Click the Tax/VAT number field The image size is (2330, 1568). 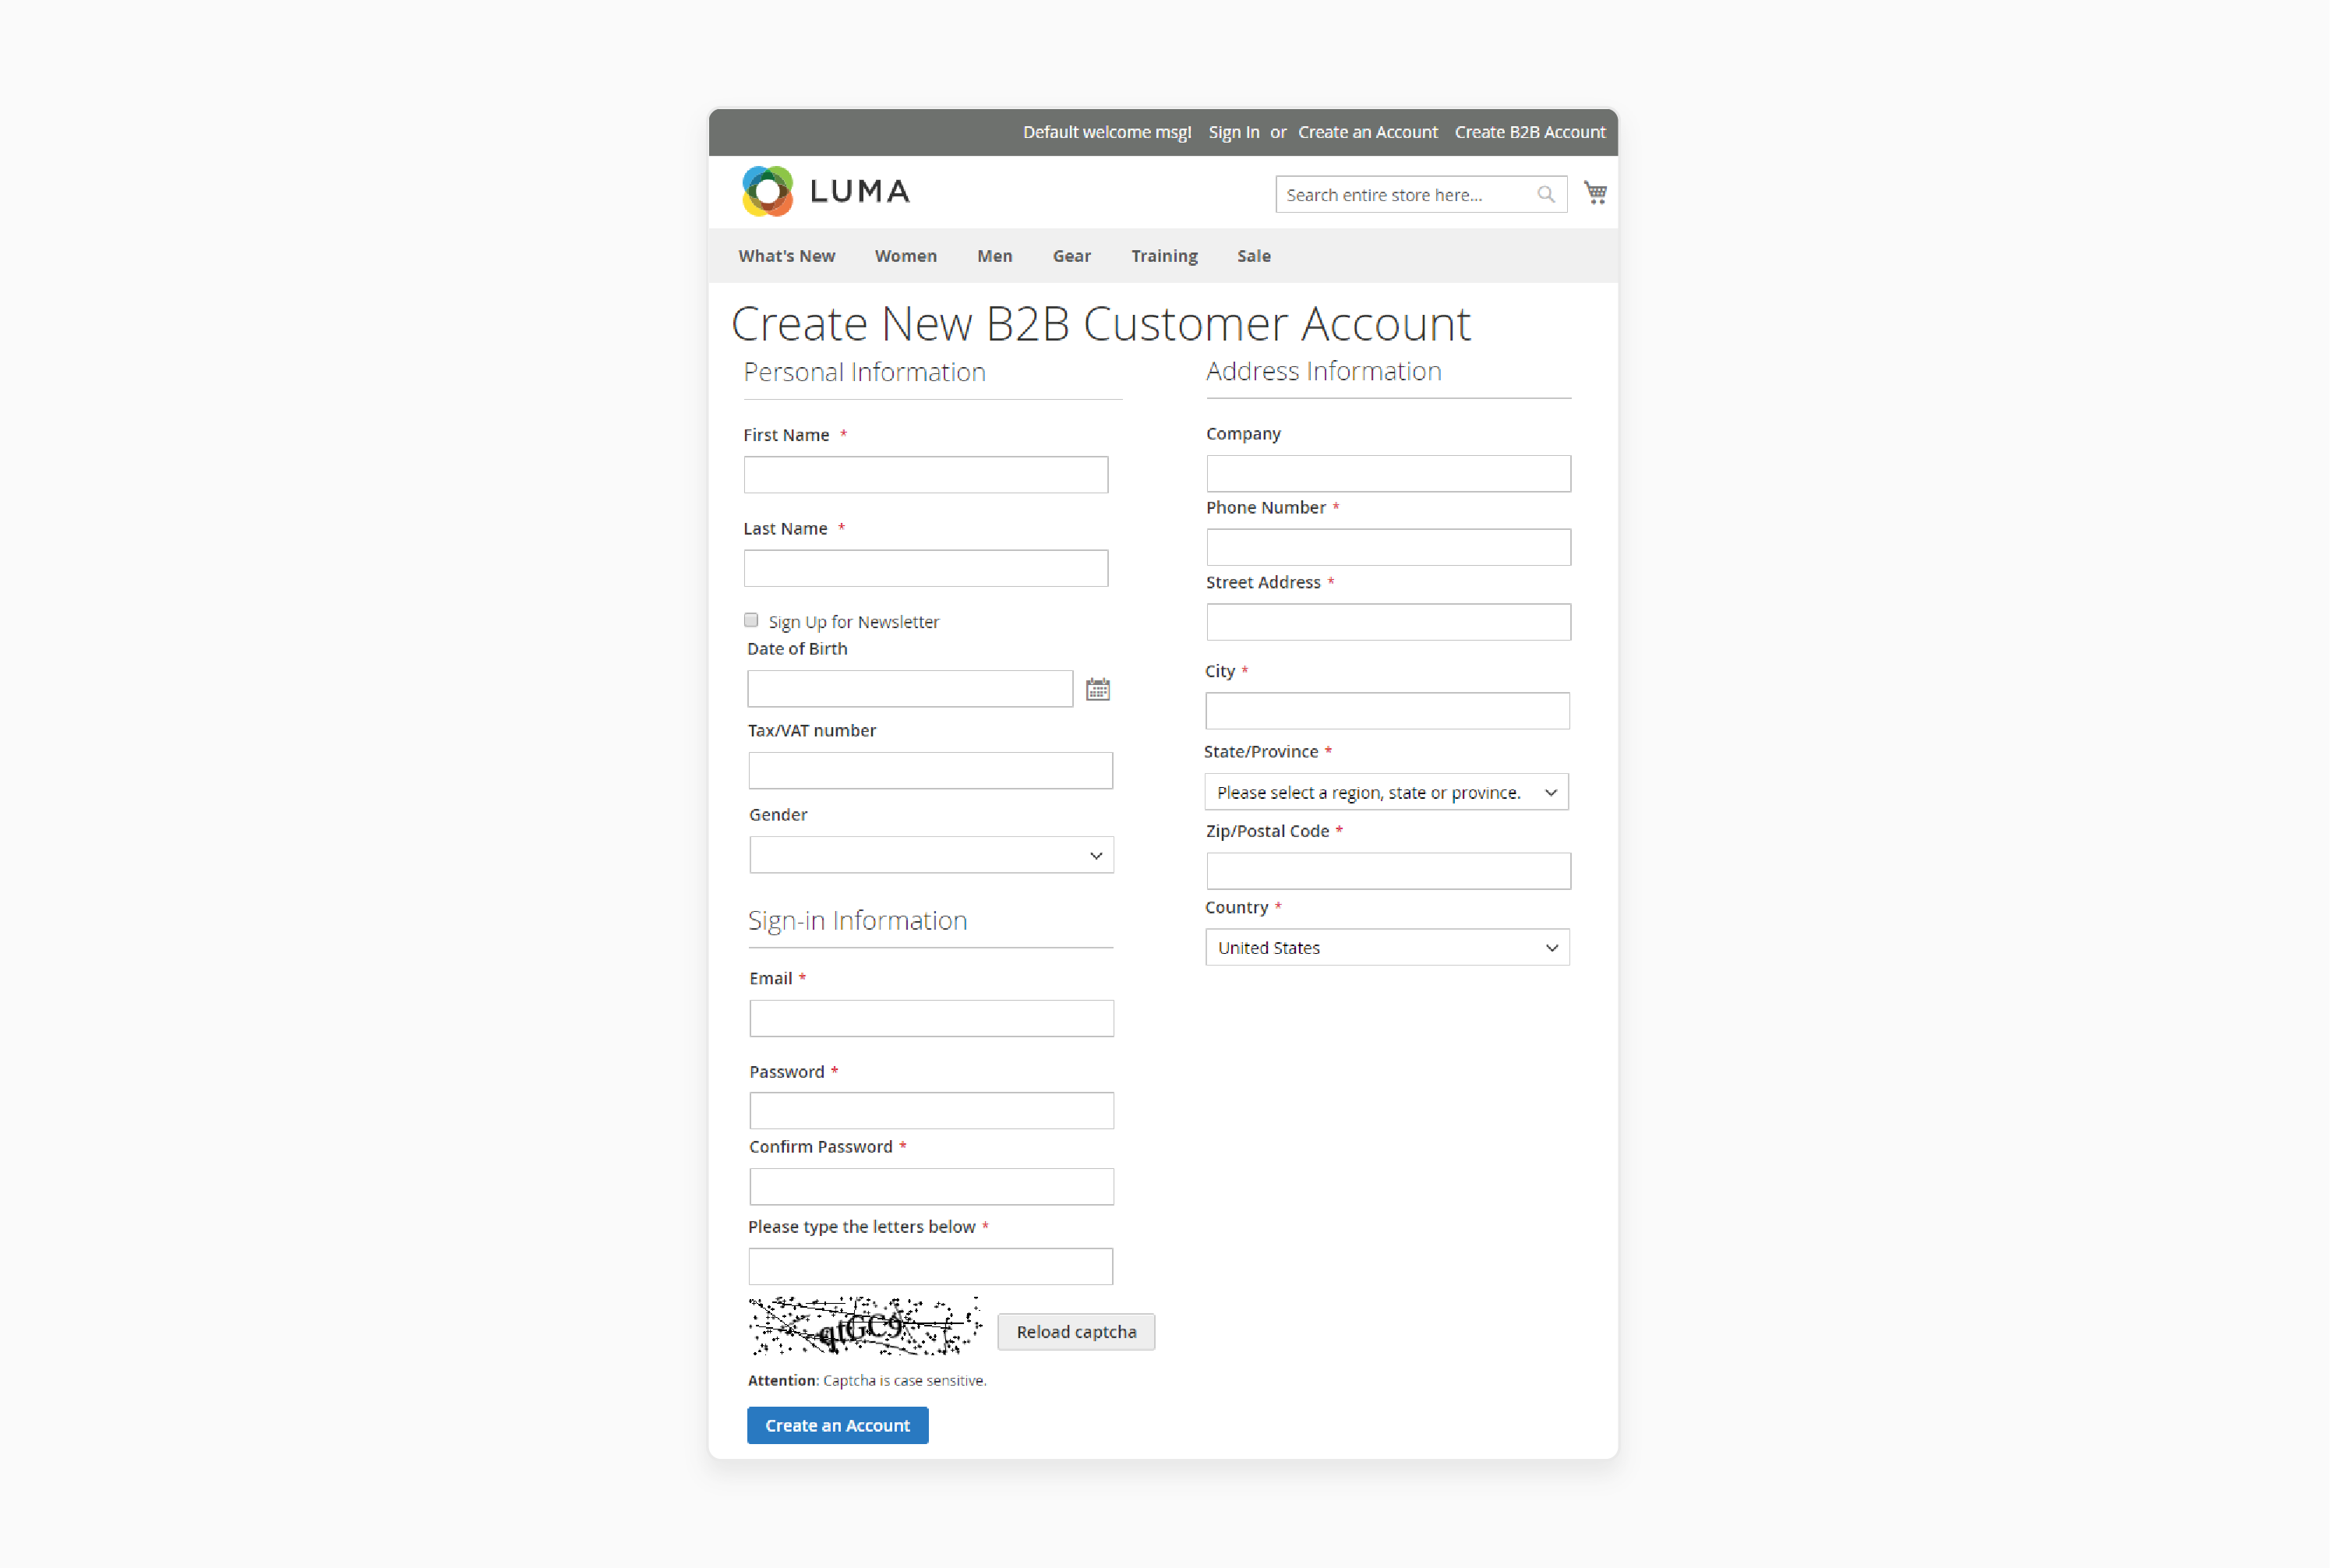tap(930, 771)
